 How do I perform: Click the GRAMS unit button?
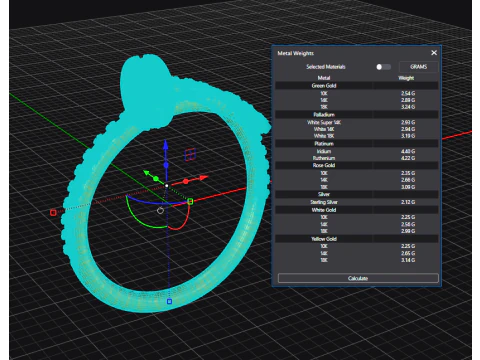pos(418,67)
